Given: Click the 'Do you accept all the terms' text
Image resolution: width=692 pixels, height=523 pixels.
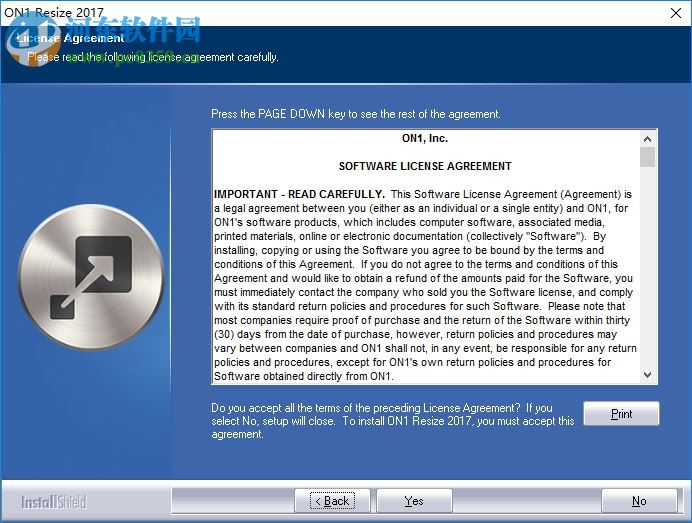Looking at the screenshot, I should click(x=392, y=421).
